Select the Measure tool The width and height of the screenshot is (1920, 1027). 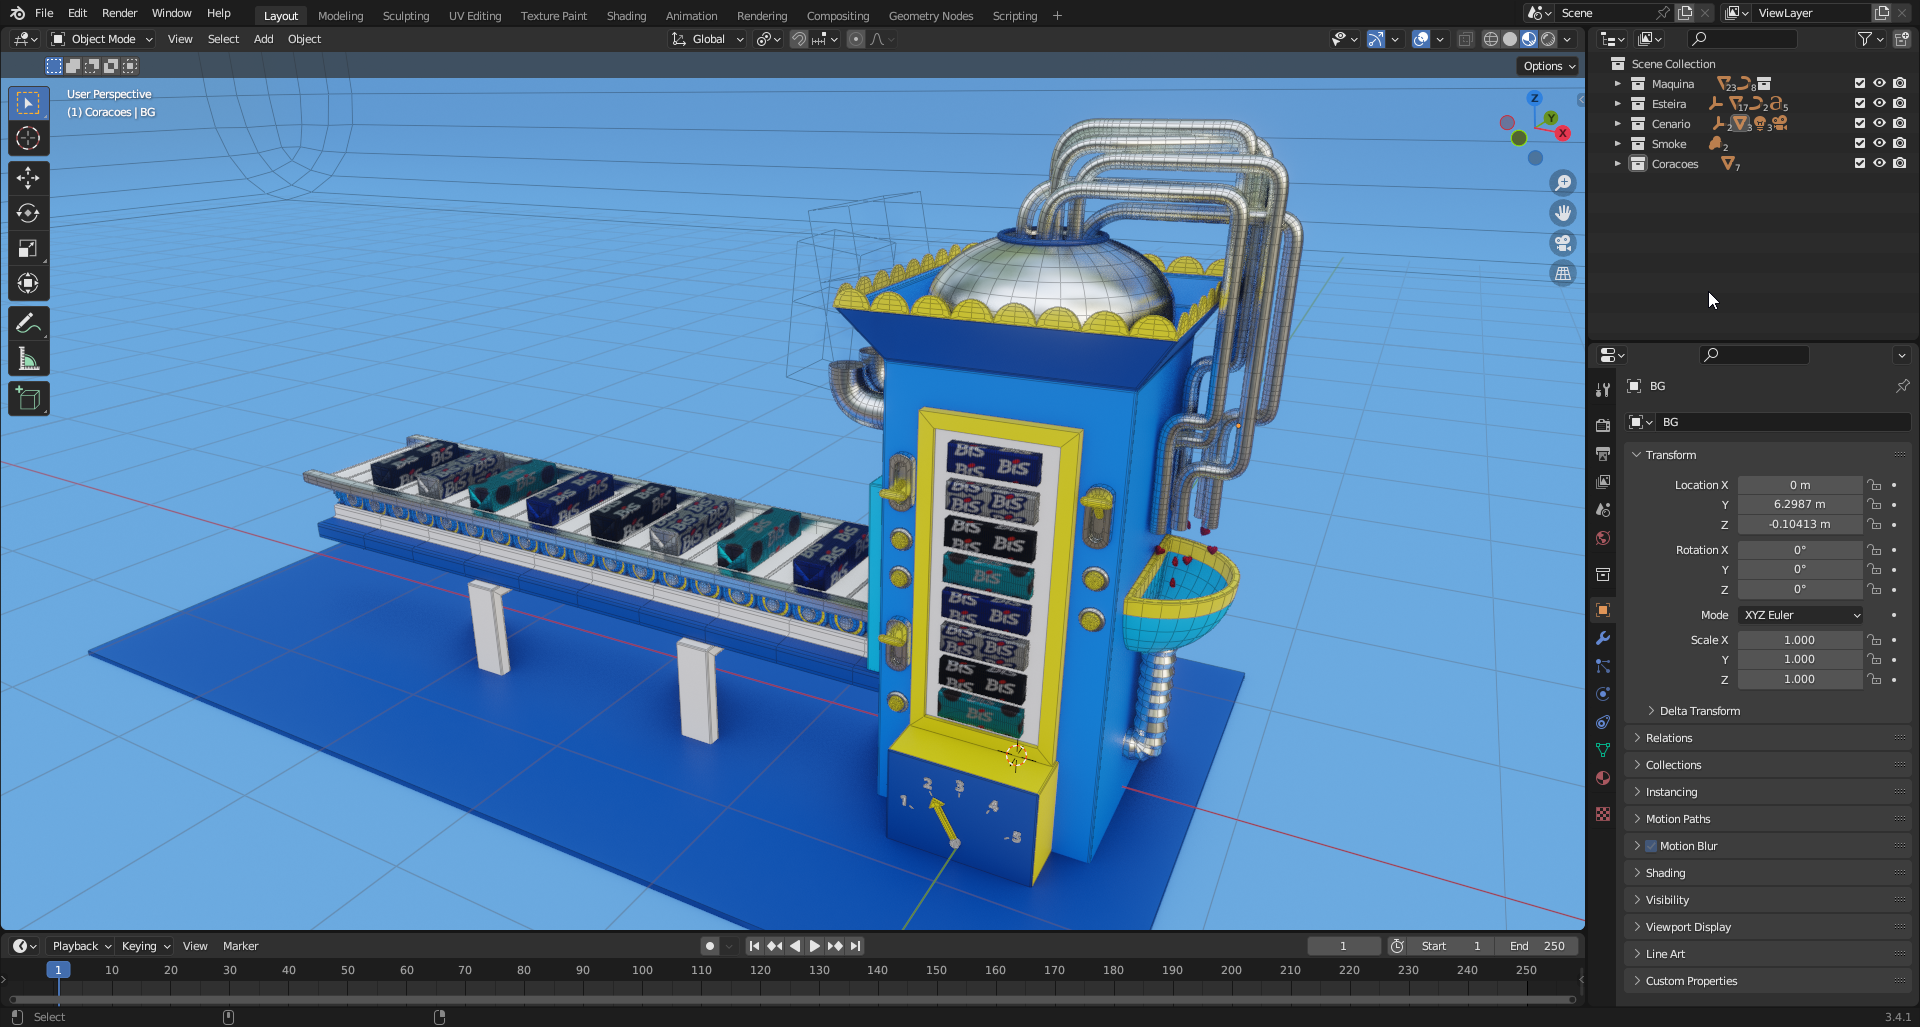click(x=28, y=359)
